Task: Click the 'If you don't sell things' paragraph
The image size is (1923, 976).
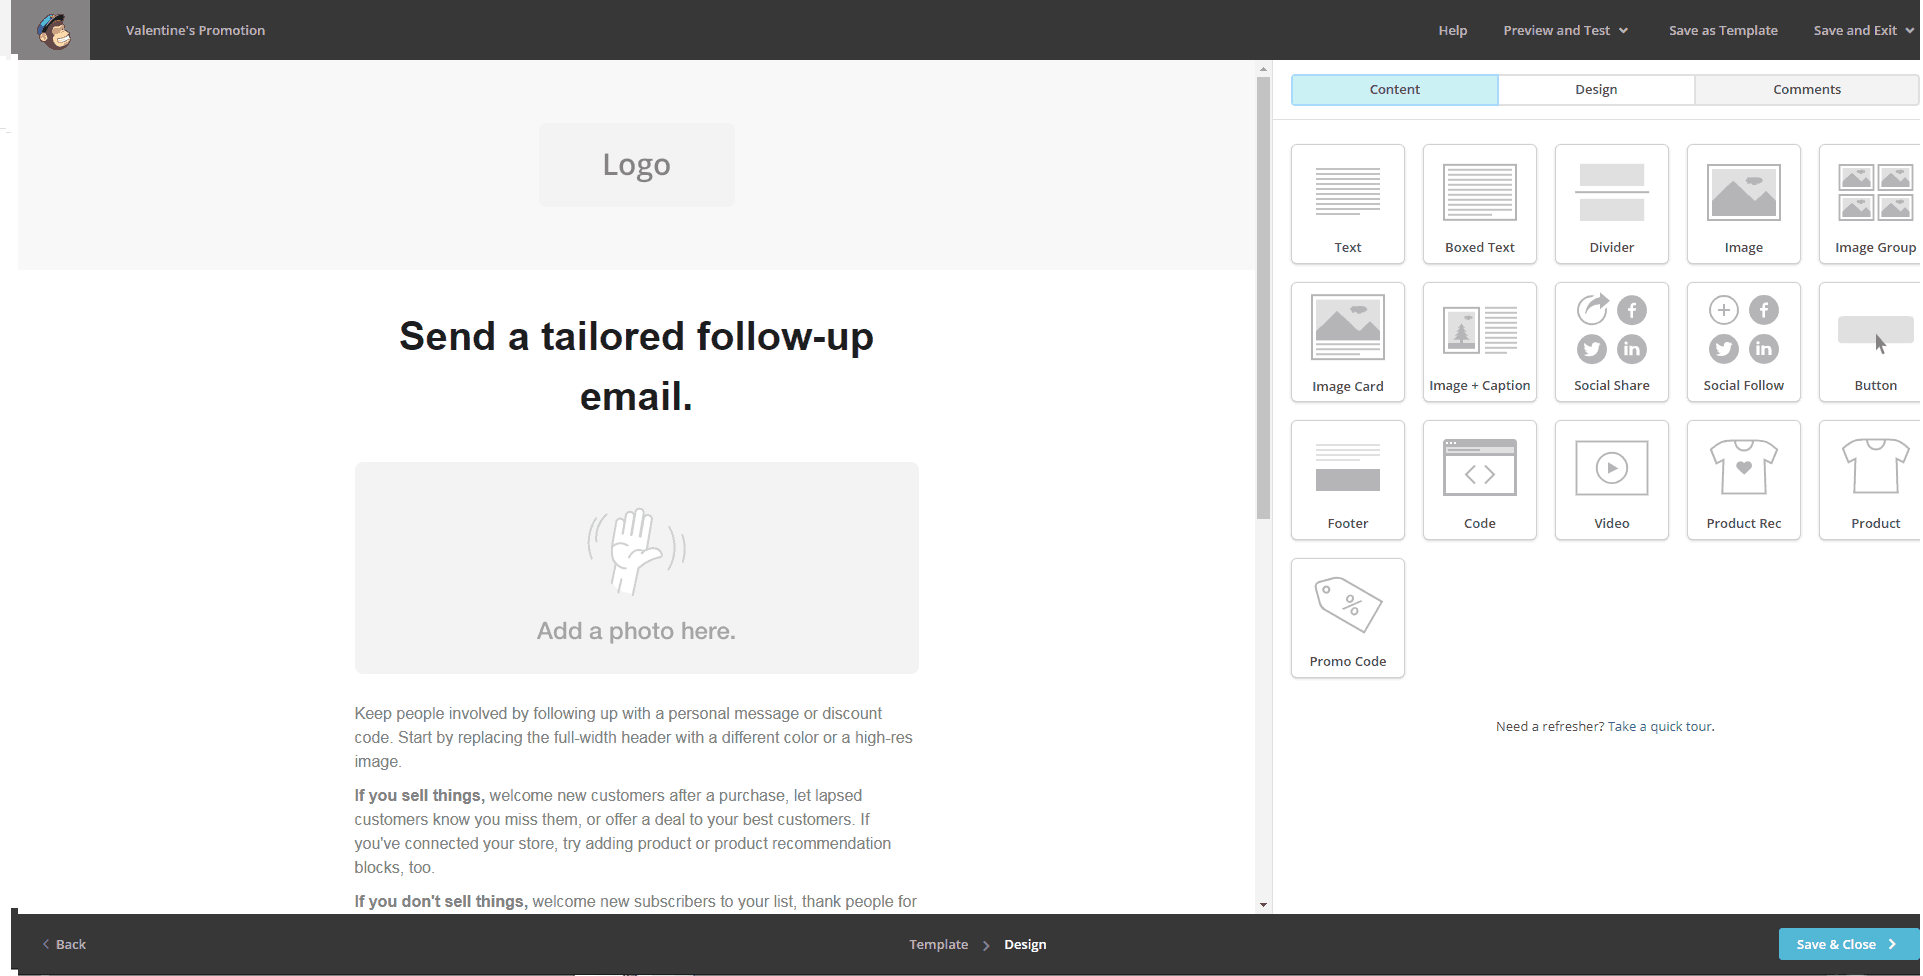Action: [x=635, y=901]
